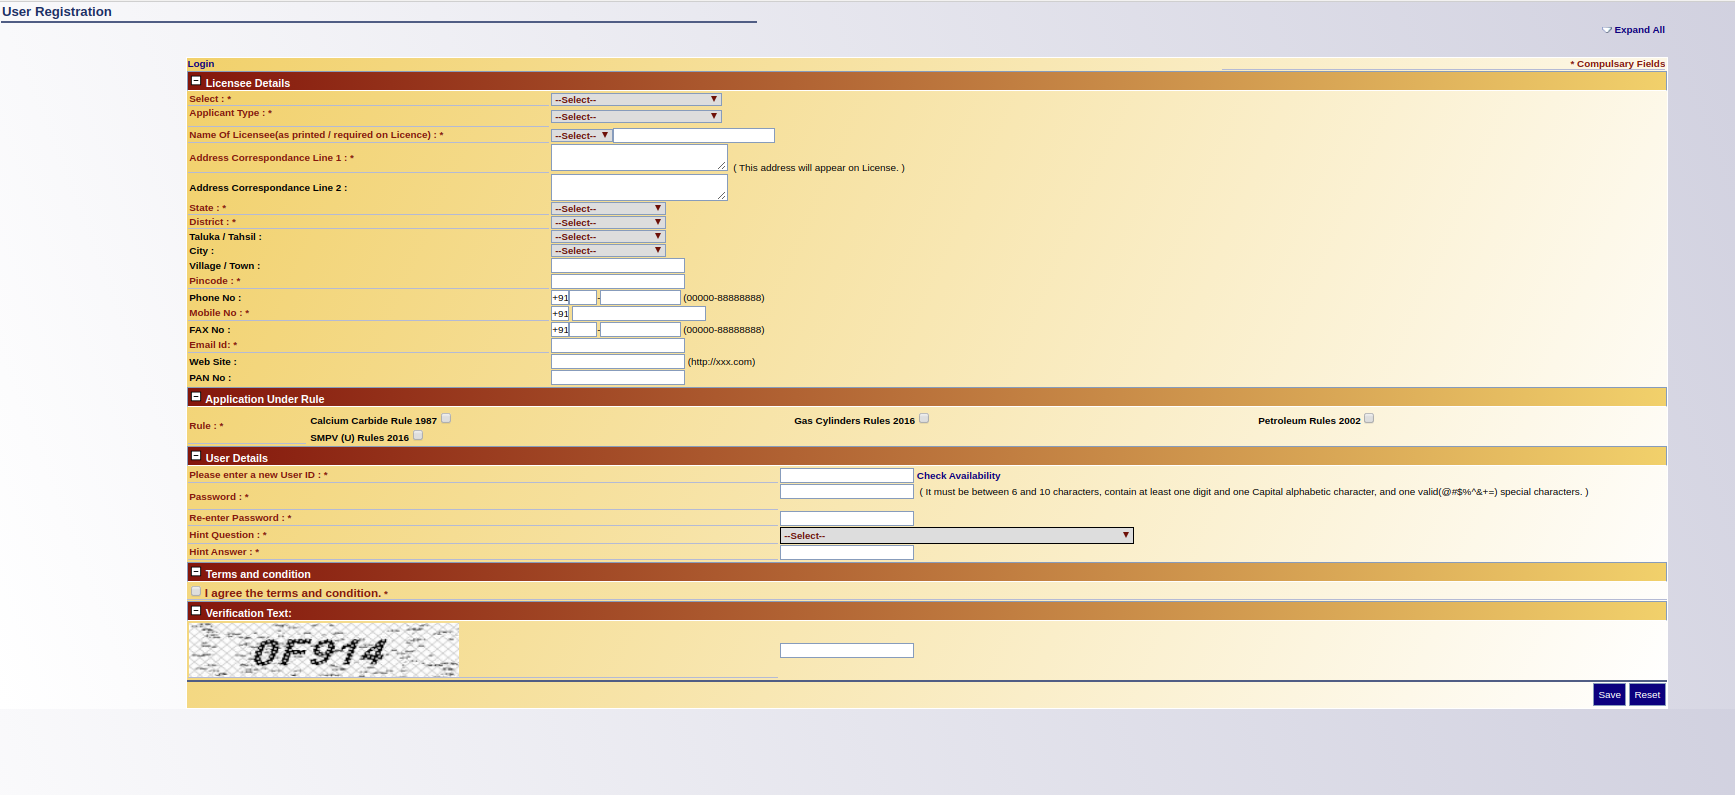Open the Login link
The image size is (1735, 795).
click(201, 64)
